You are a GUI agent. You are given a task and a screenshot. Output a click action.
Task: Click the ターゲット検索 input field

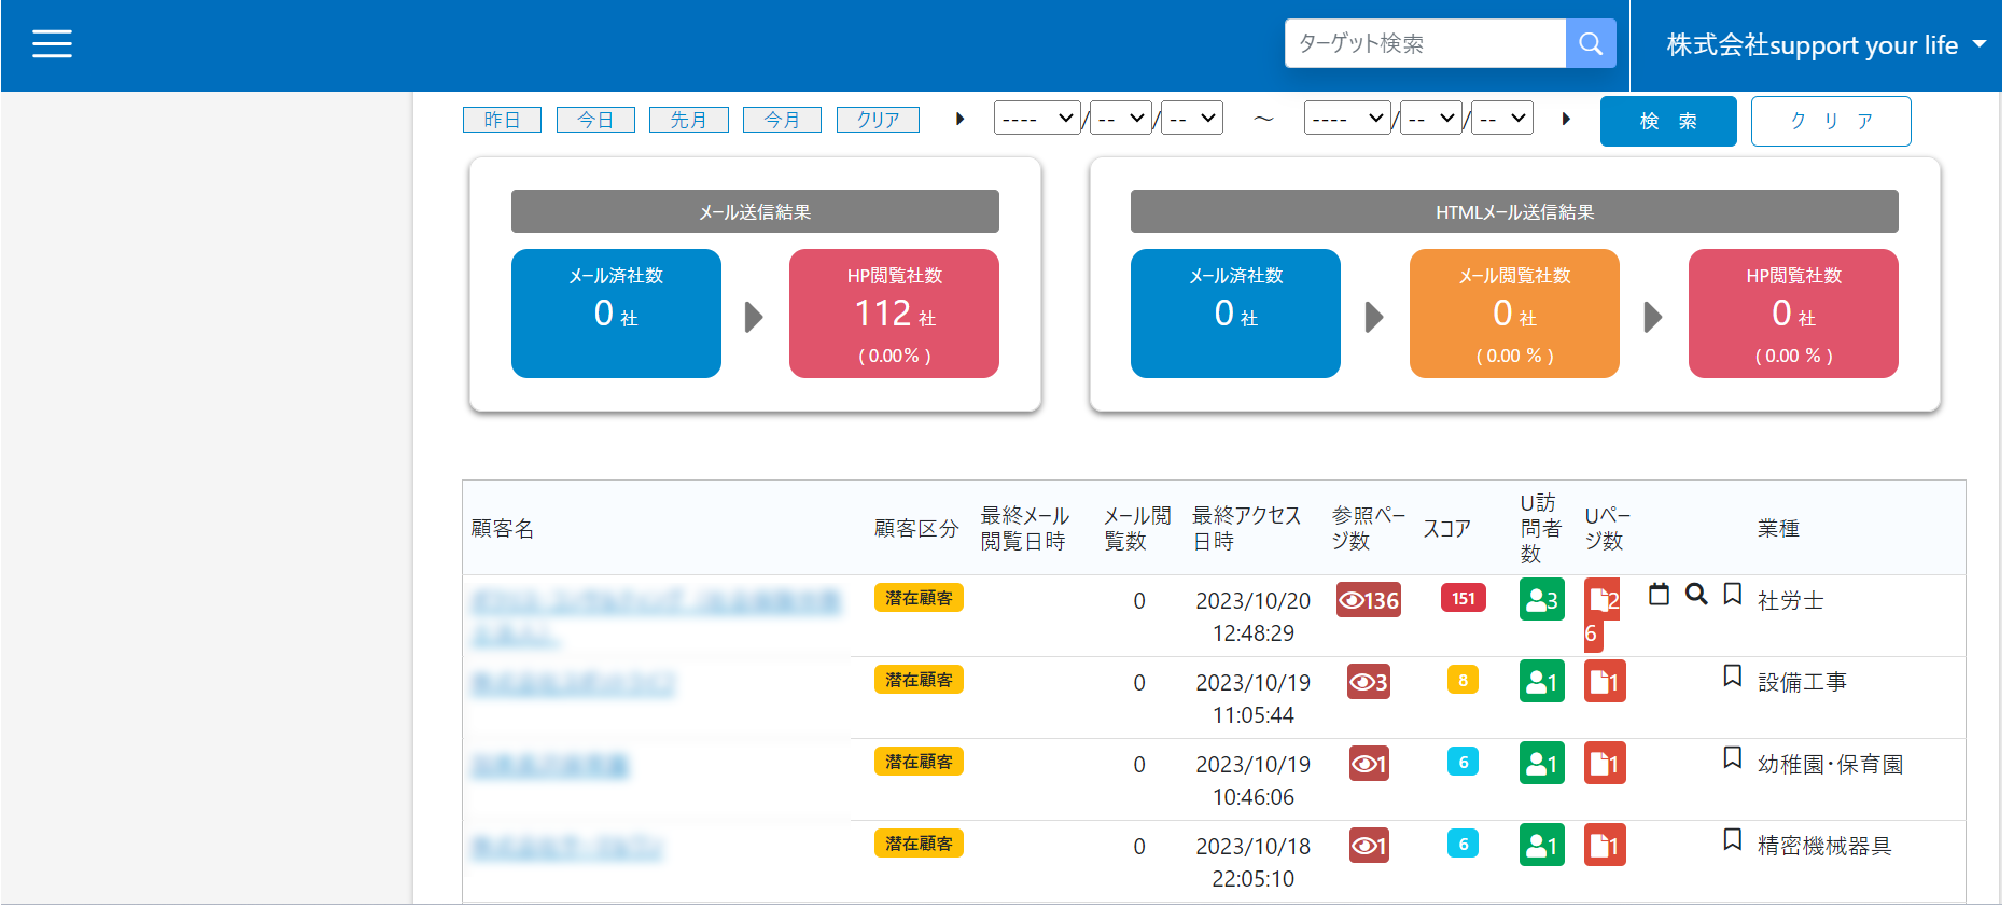1425,44
